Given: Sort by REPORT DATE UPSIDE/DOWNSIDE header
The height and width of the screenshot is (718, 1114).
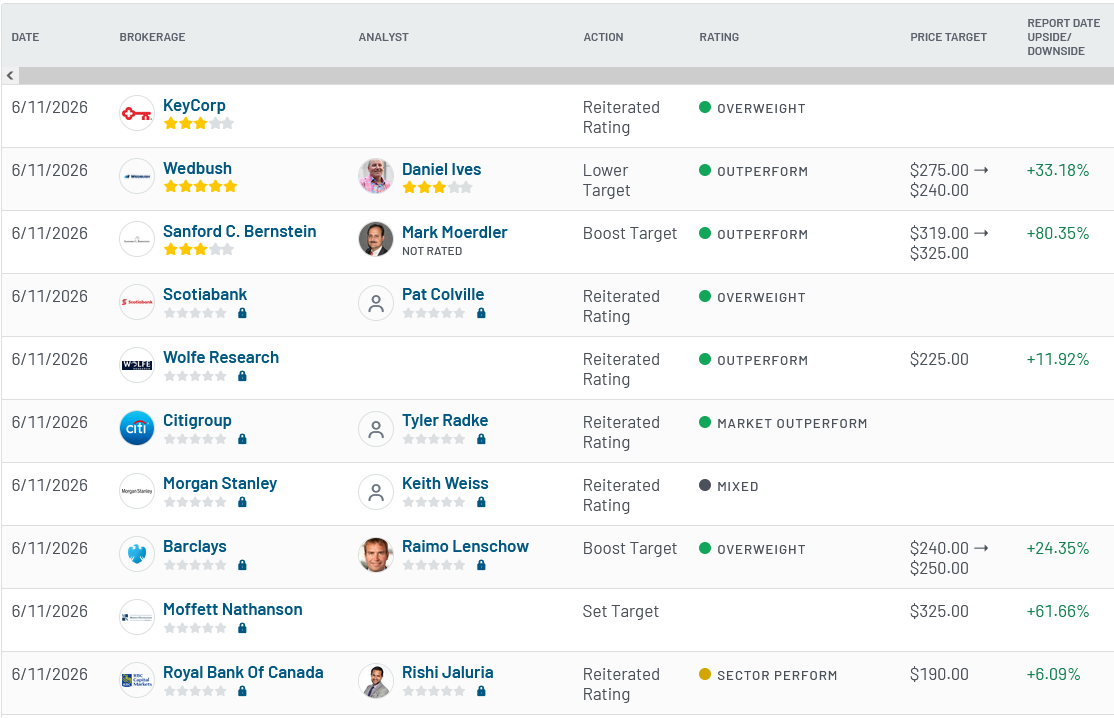Looking at the screenshot, I should 1064,37.
